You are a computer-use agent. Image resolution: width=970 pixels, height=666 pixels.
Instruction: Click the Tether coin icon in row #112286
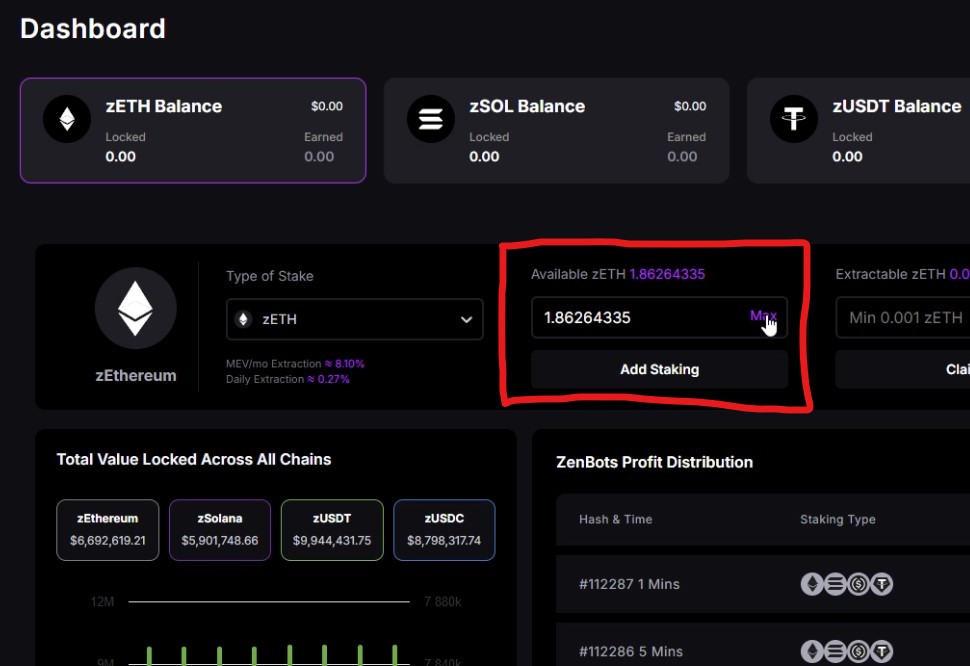tap(882, 651)
